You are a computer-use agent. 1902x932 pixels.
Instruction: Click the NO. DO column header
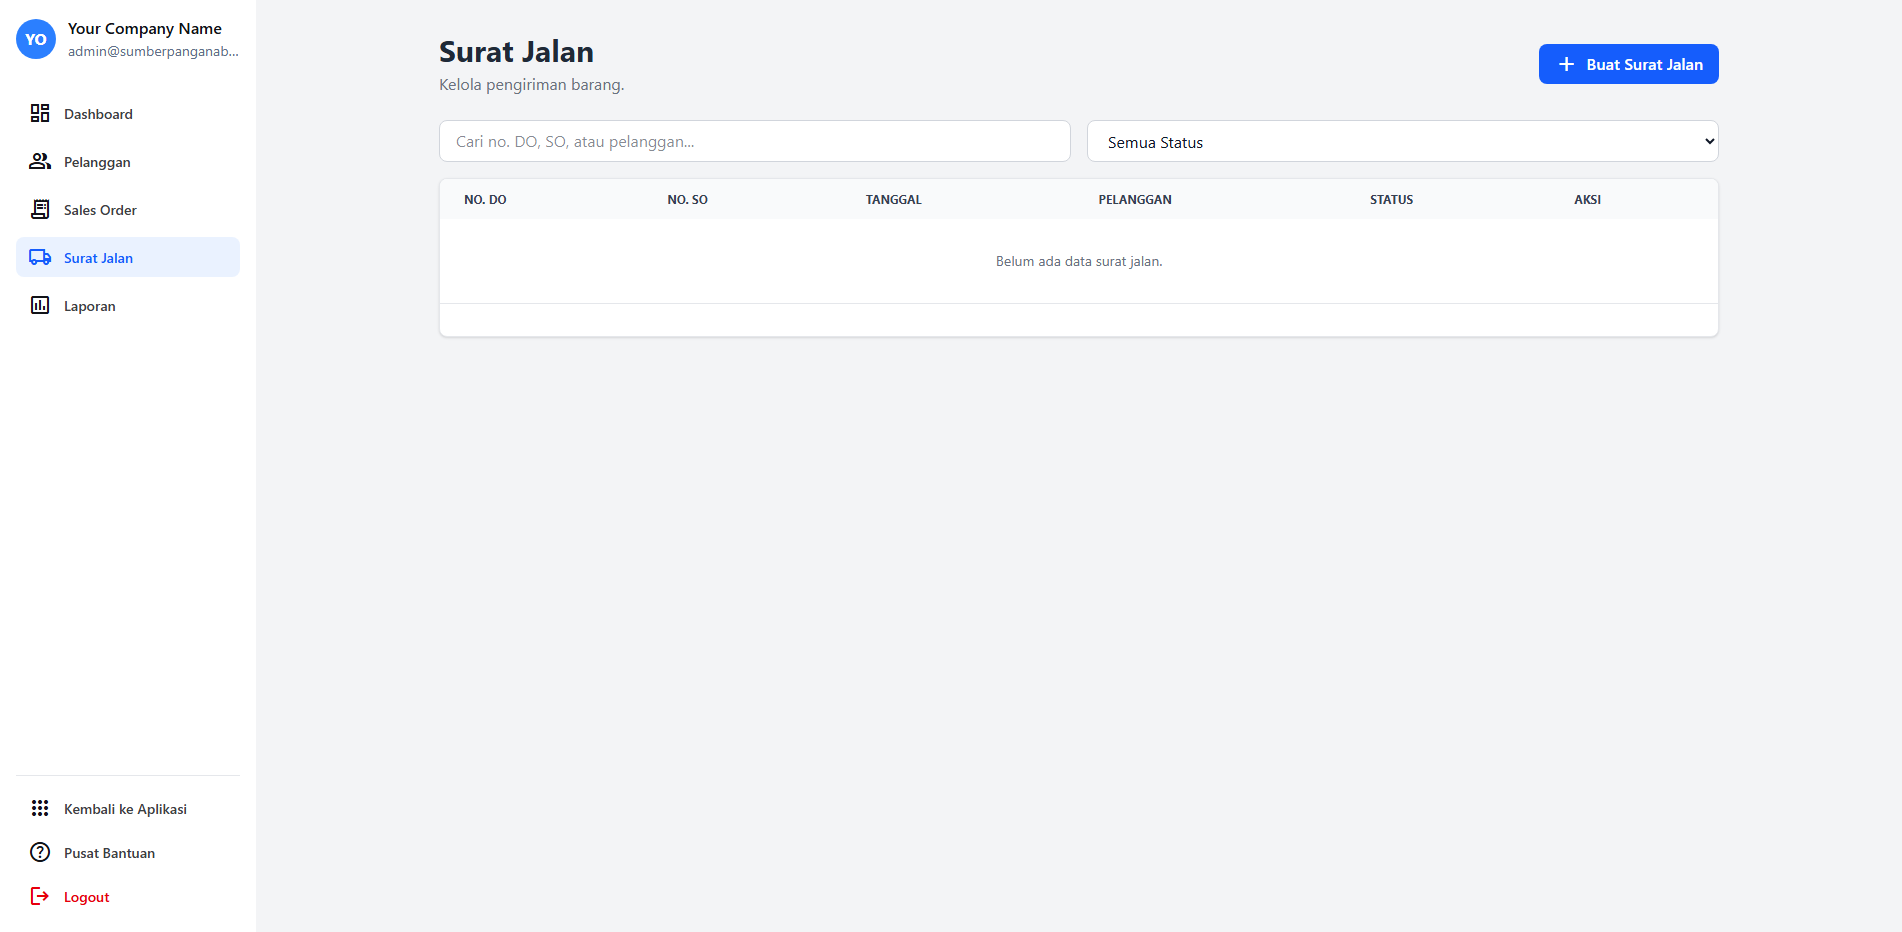tap(485, 200)
